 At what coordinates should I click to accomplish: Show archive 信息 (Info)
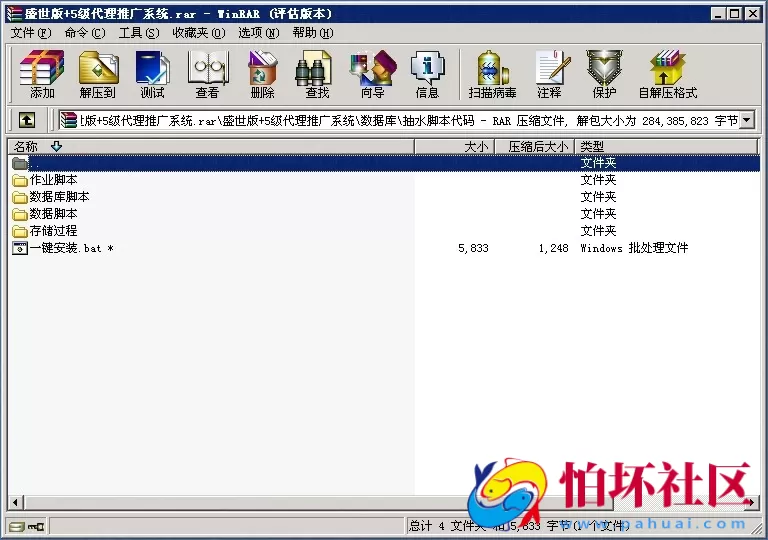tap(427, 74)
